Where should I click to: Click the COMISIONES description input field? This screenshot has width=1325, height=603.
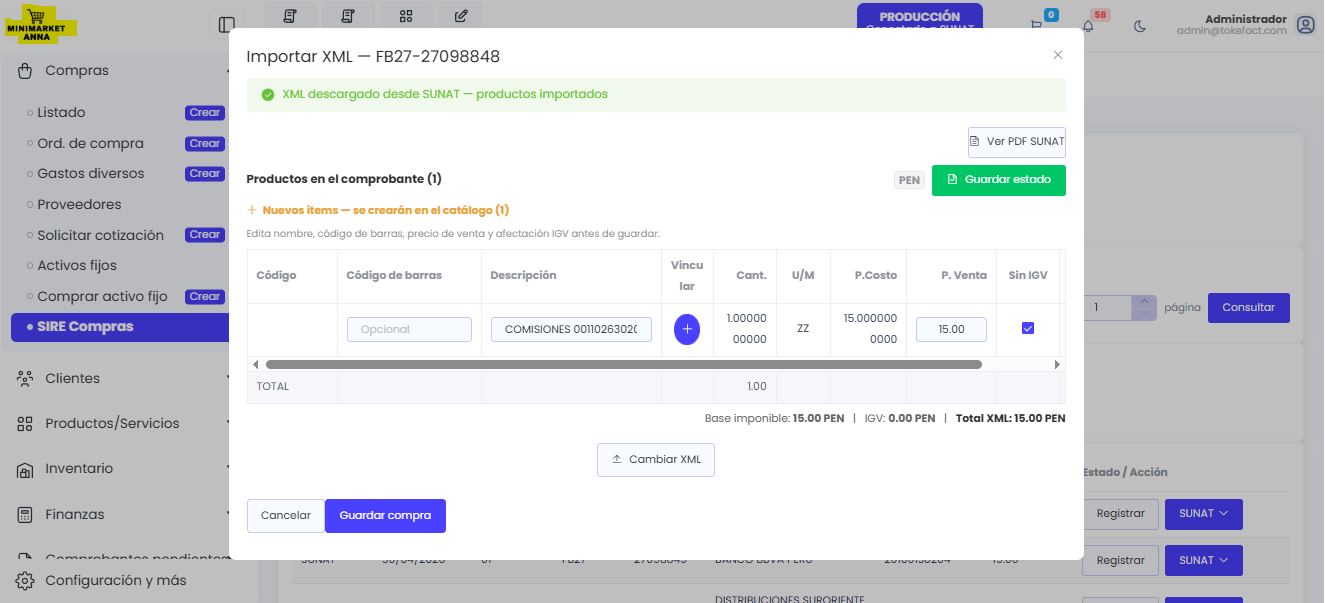pyautogui.click(x=571, y=329)
